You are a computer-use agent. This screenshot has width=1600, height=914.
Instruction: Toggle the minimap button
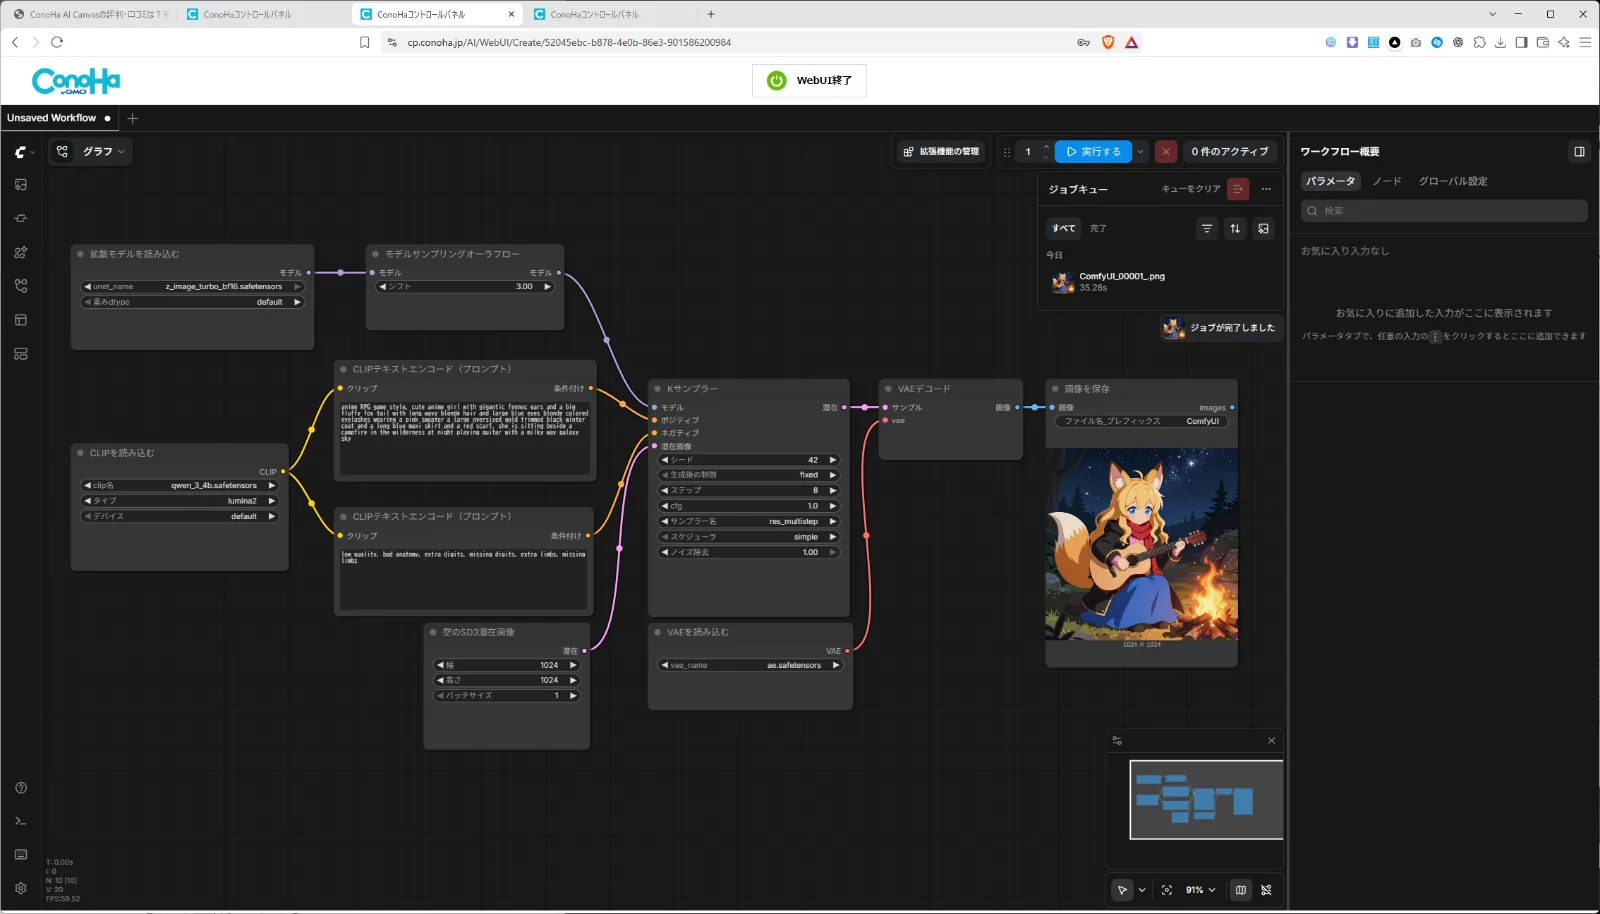(x=1241, y=890)
